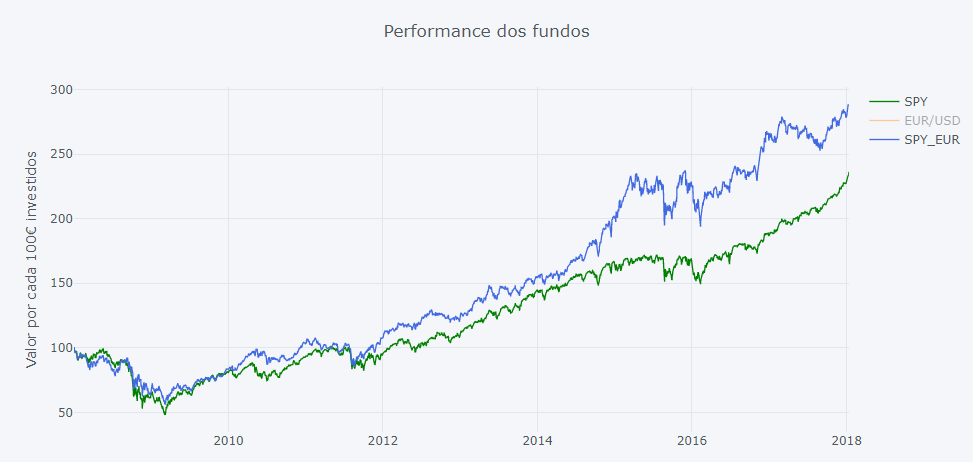Image resolution: width=973 pixels, height=462 pixels.
Task: Toggle the SPY trace in legend
Action: coord(915,102)
